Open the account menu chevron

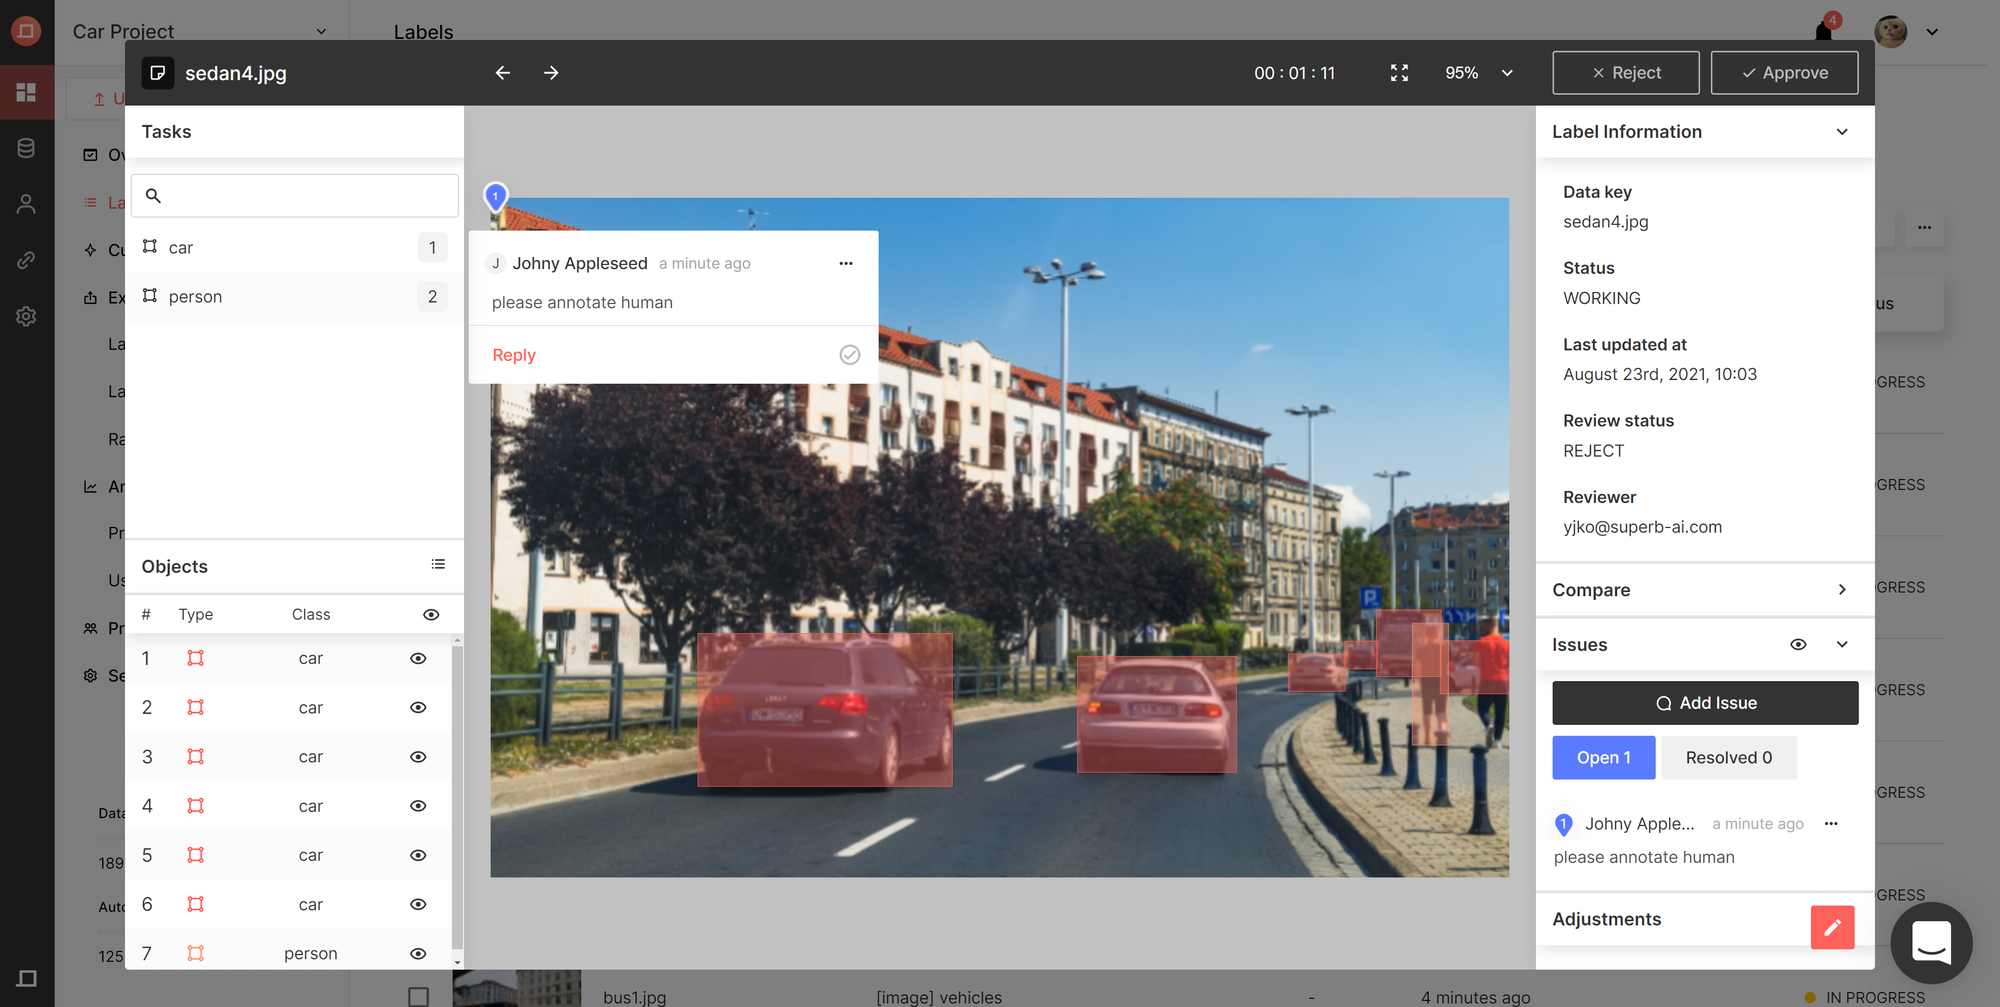1932,32
